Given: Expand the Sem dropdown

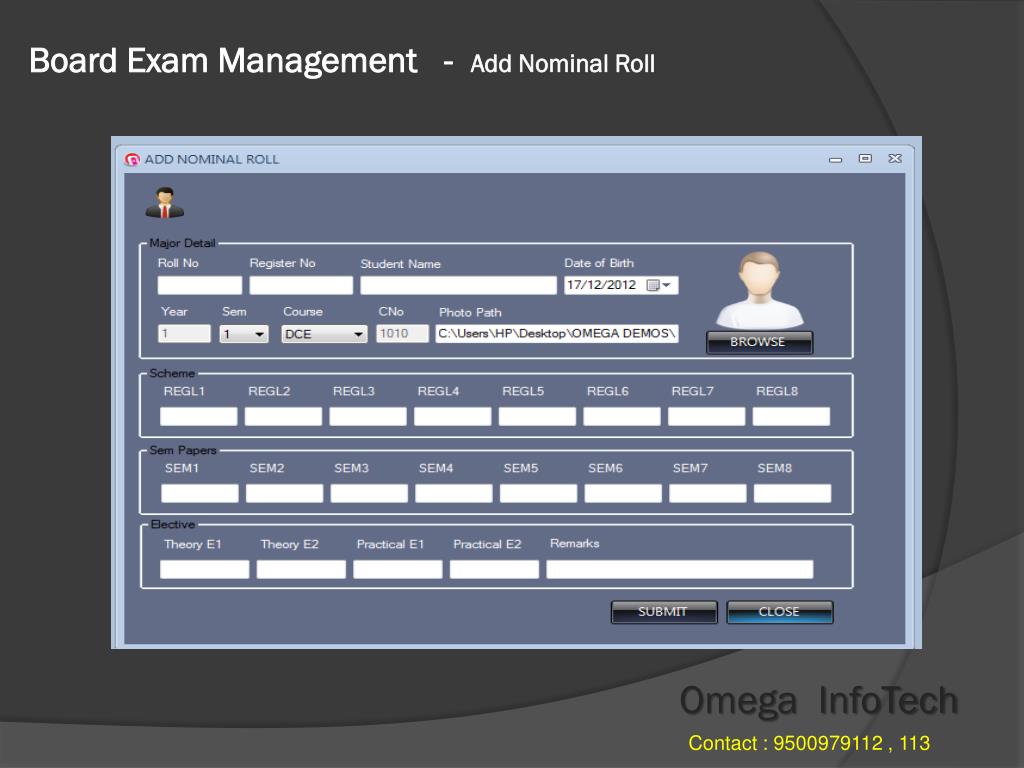Looking at the screenshot, I should coord(259,334).
